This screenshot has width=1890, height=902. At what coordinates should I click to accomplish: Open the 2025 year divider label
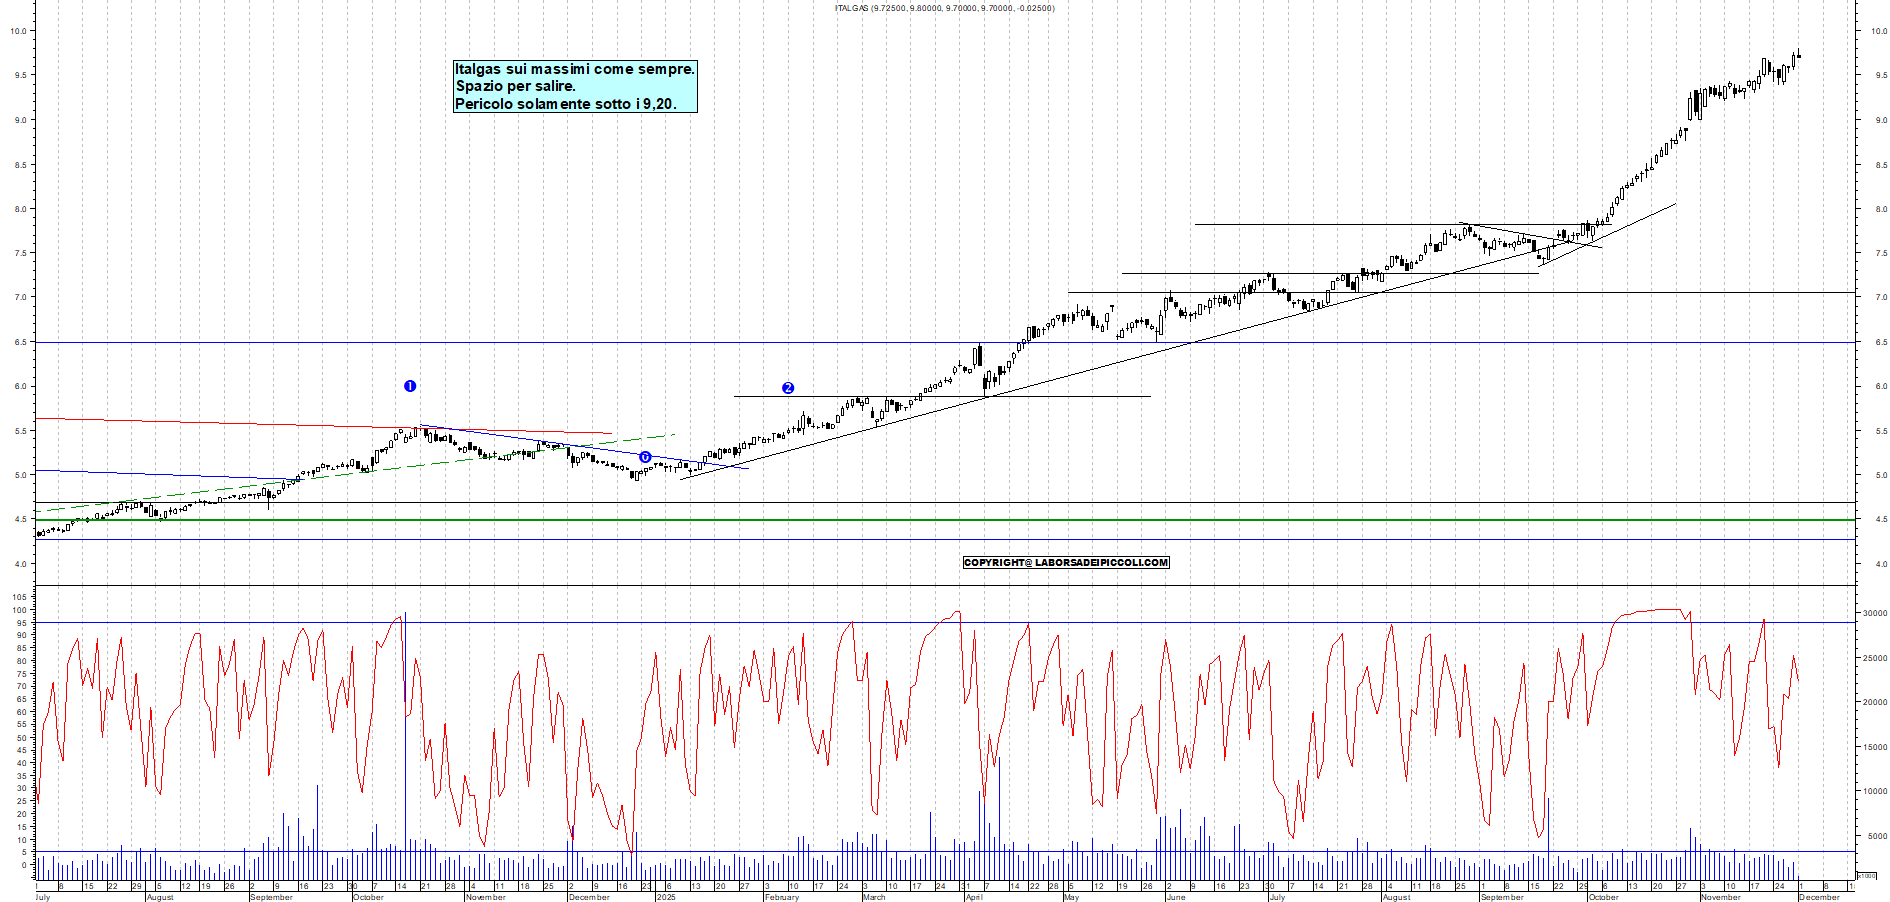point(665,898)
